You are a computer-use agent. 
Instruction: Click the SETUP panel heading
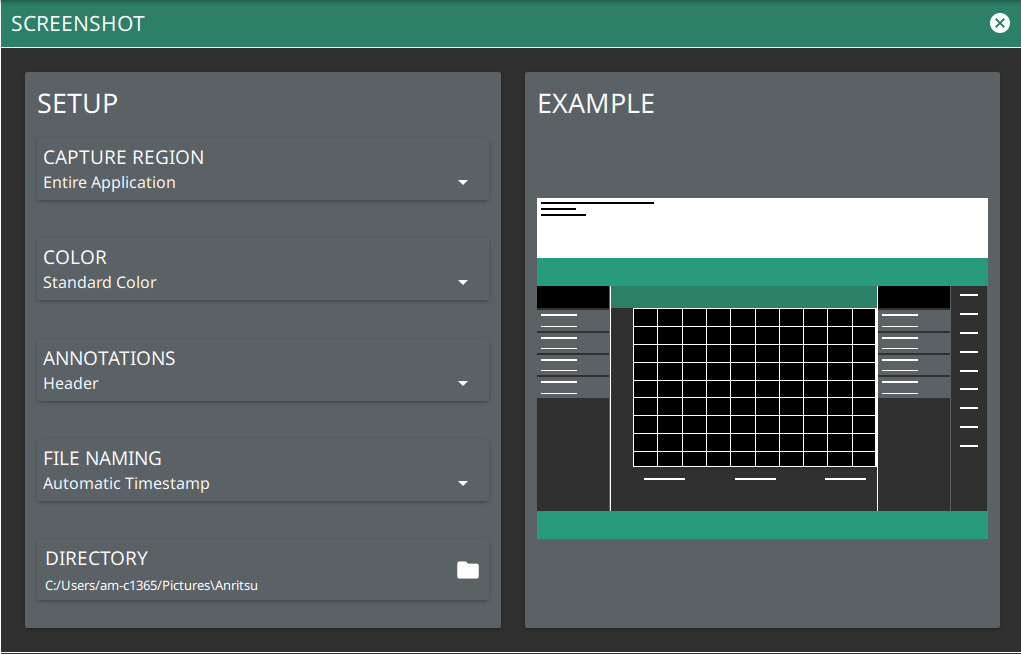[x=77, y=104]
